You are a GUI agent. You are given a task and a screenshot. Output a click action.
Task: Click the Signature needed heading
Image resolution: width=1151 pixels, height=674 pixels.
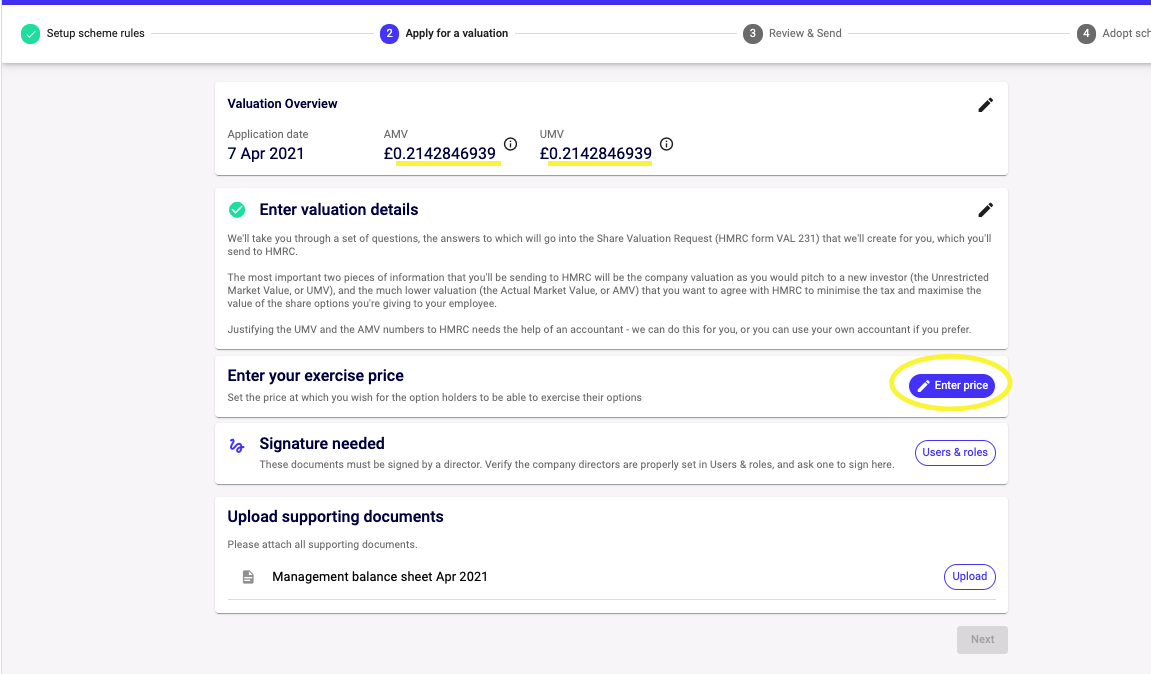[322, 443]
